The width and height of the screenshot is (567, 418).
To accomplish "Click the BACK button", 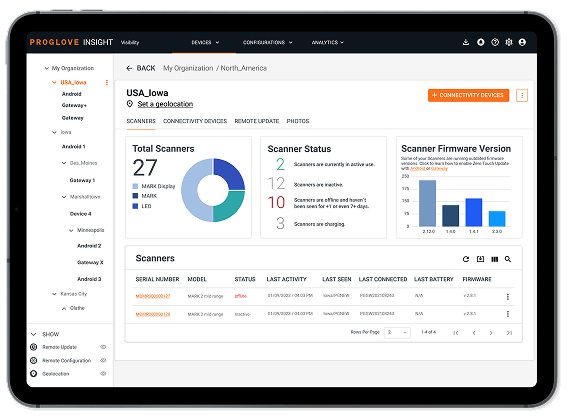I will [141, 68].
